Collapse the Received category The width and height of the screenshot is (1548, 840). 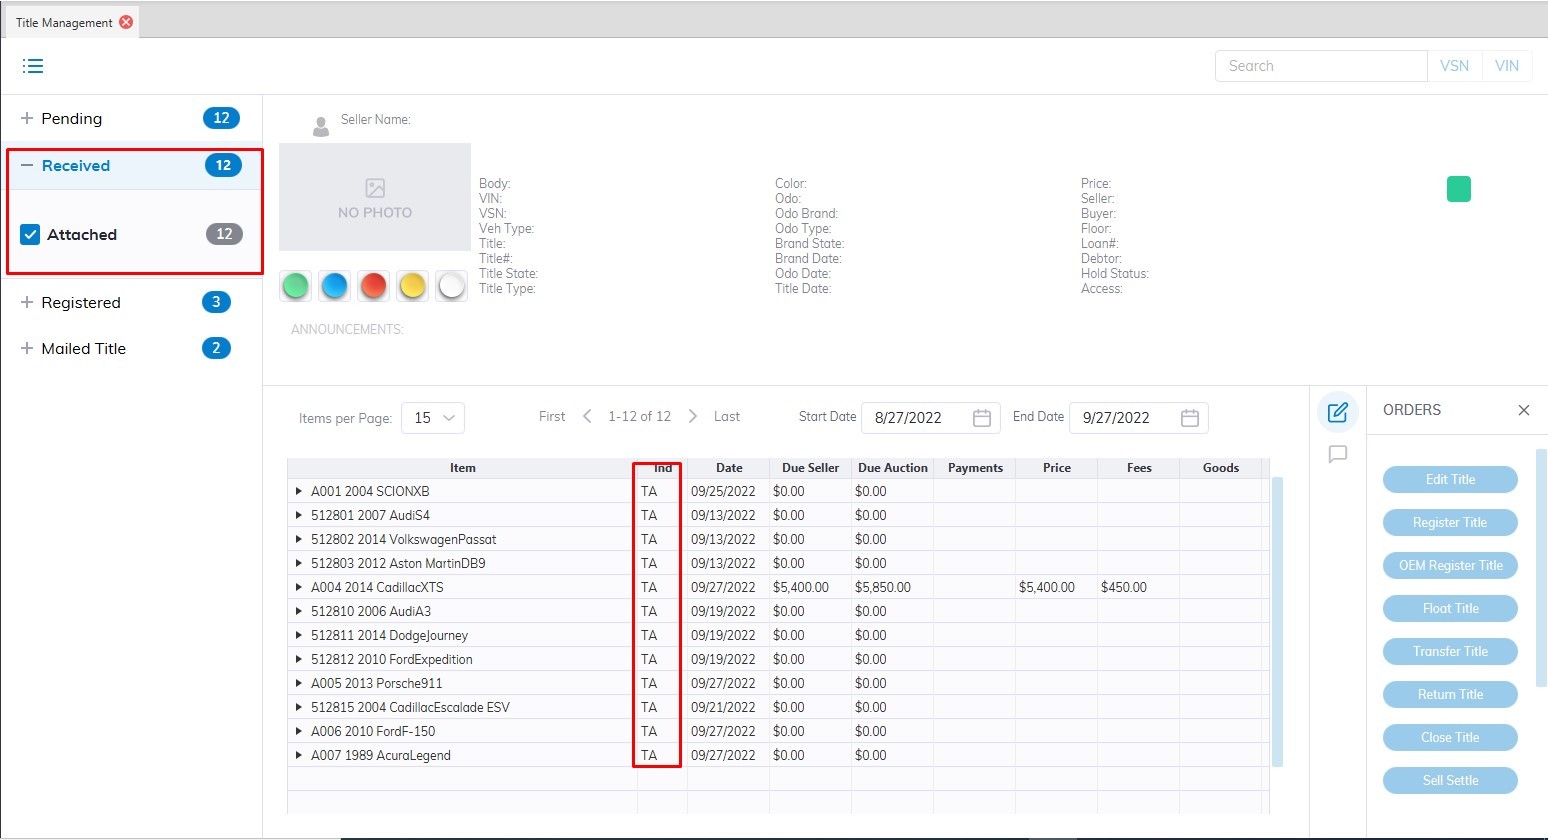tap(27, 166)
